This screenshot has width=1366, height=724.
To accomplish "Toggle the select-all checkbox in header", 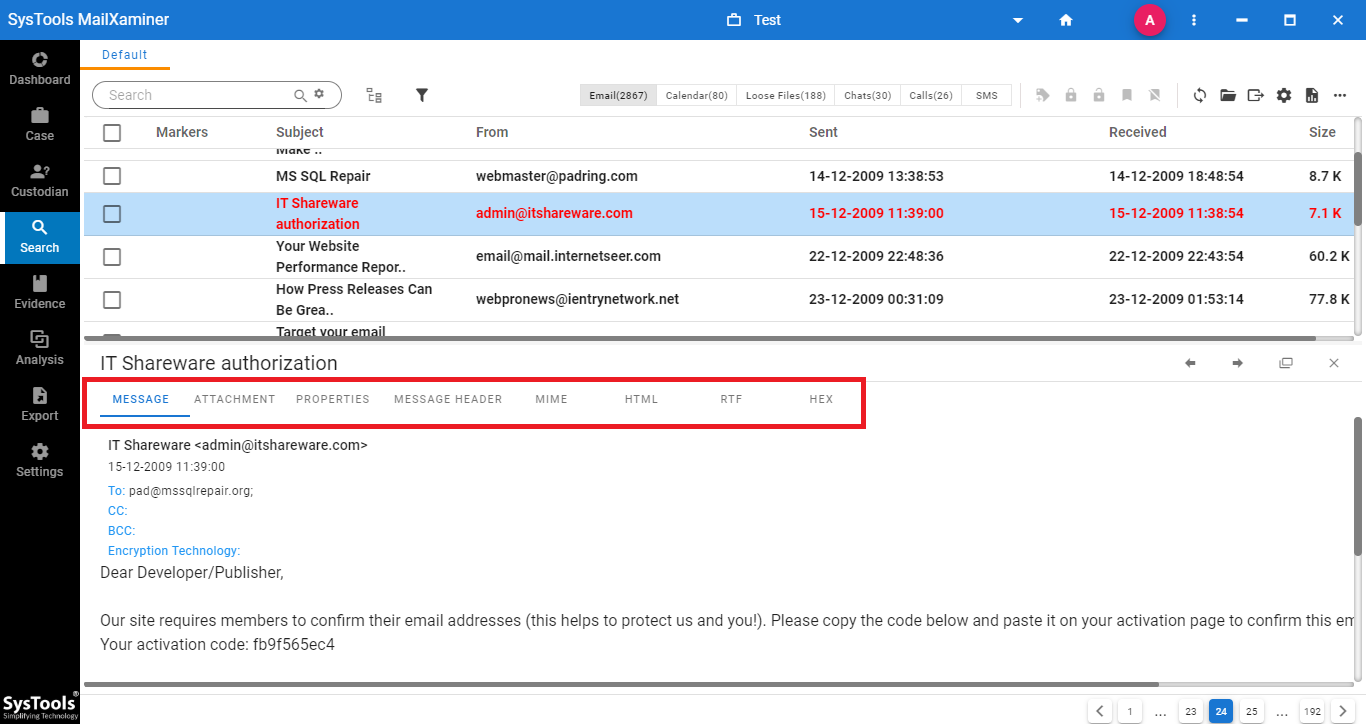I will pyautogui.click(x=112, y=132).
